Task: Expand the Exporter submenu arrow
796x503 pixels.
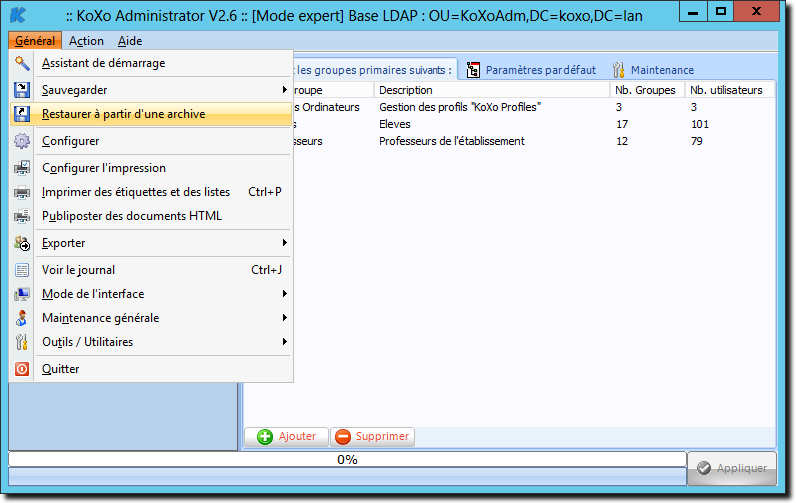Action: [x=285, y=243]
